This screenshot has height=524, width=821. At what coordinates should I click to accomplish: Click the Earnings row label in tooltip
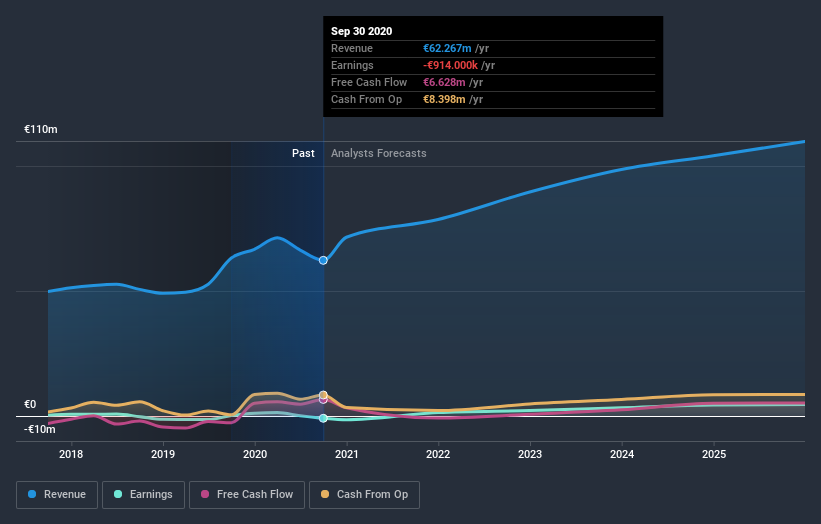tap(352, 65)
